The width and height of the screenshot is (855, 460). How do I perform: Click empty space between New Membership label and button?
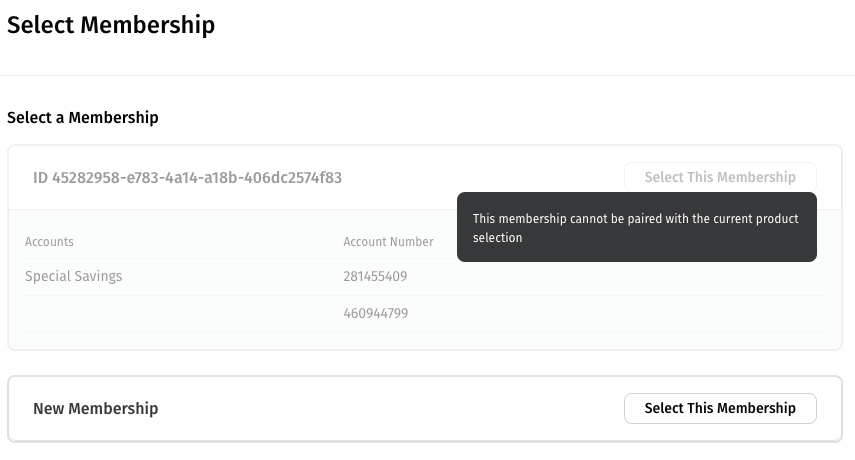(390, 408)
